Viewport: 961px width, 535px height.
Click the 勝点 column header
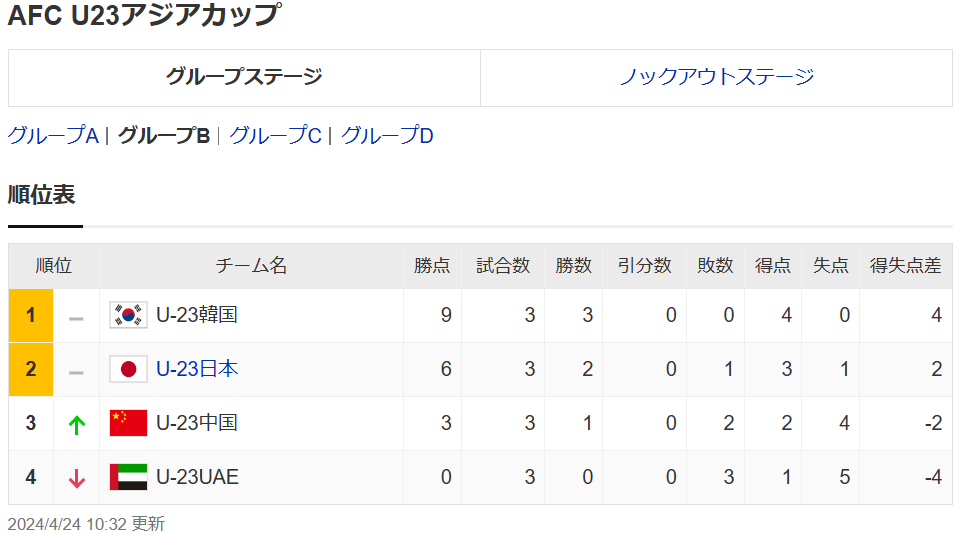click(x=432, y=266)
